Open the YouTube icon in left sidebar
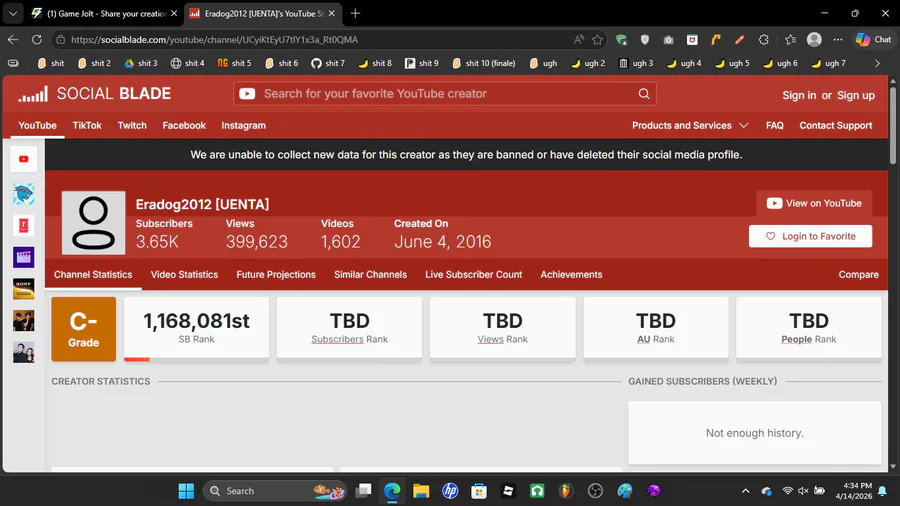The width and height of the screenshot is (900, 506). pyautogui.click(x=24, y=159)
